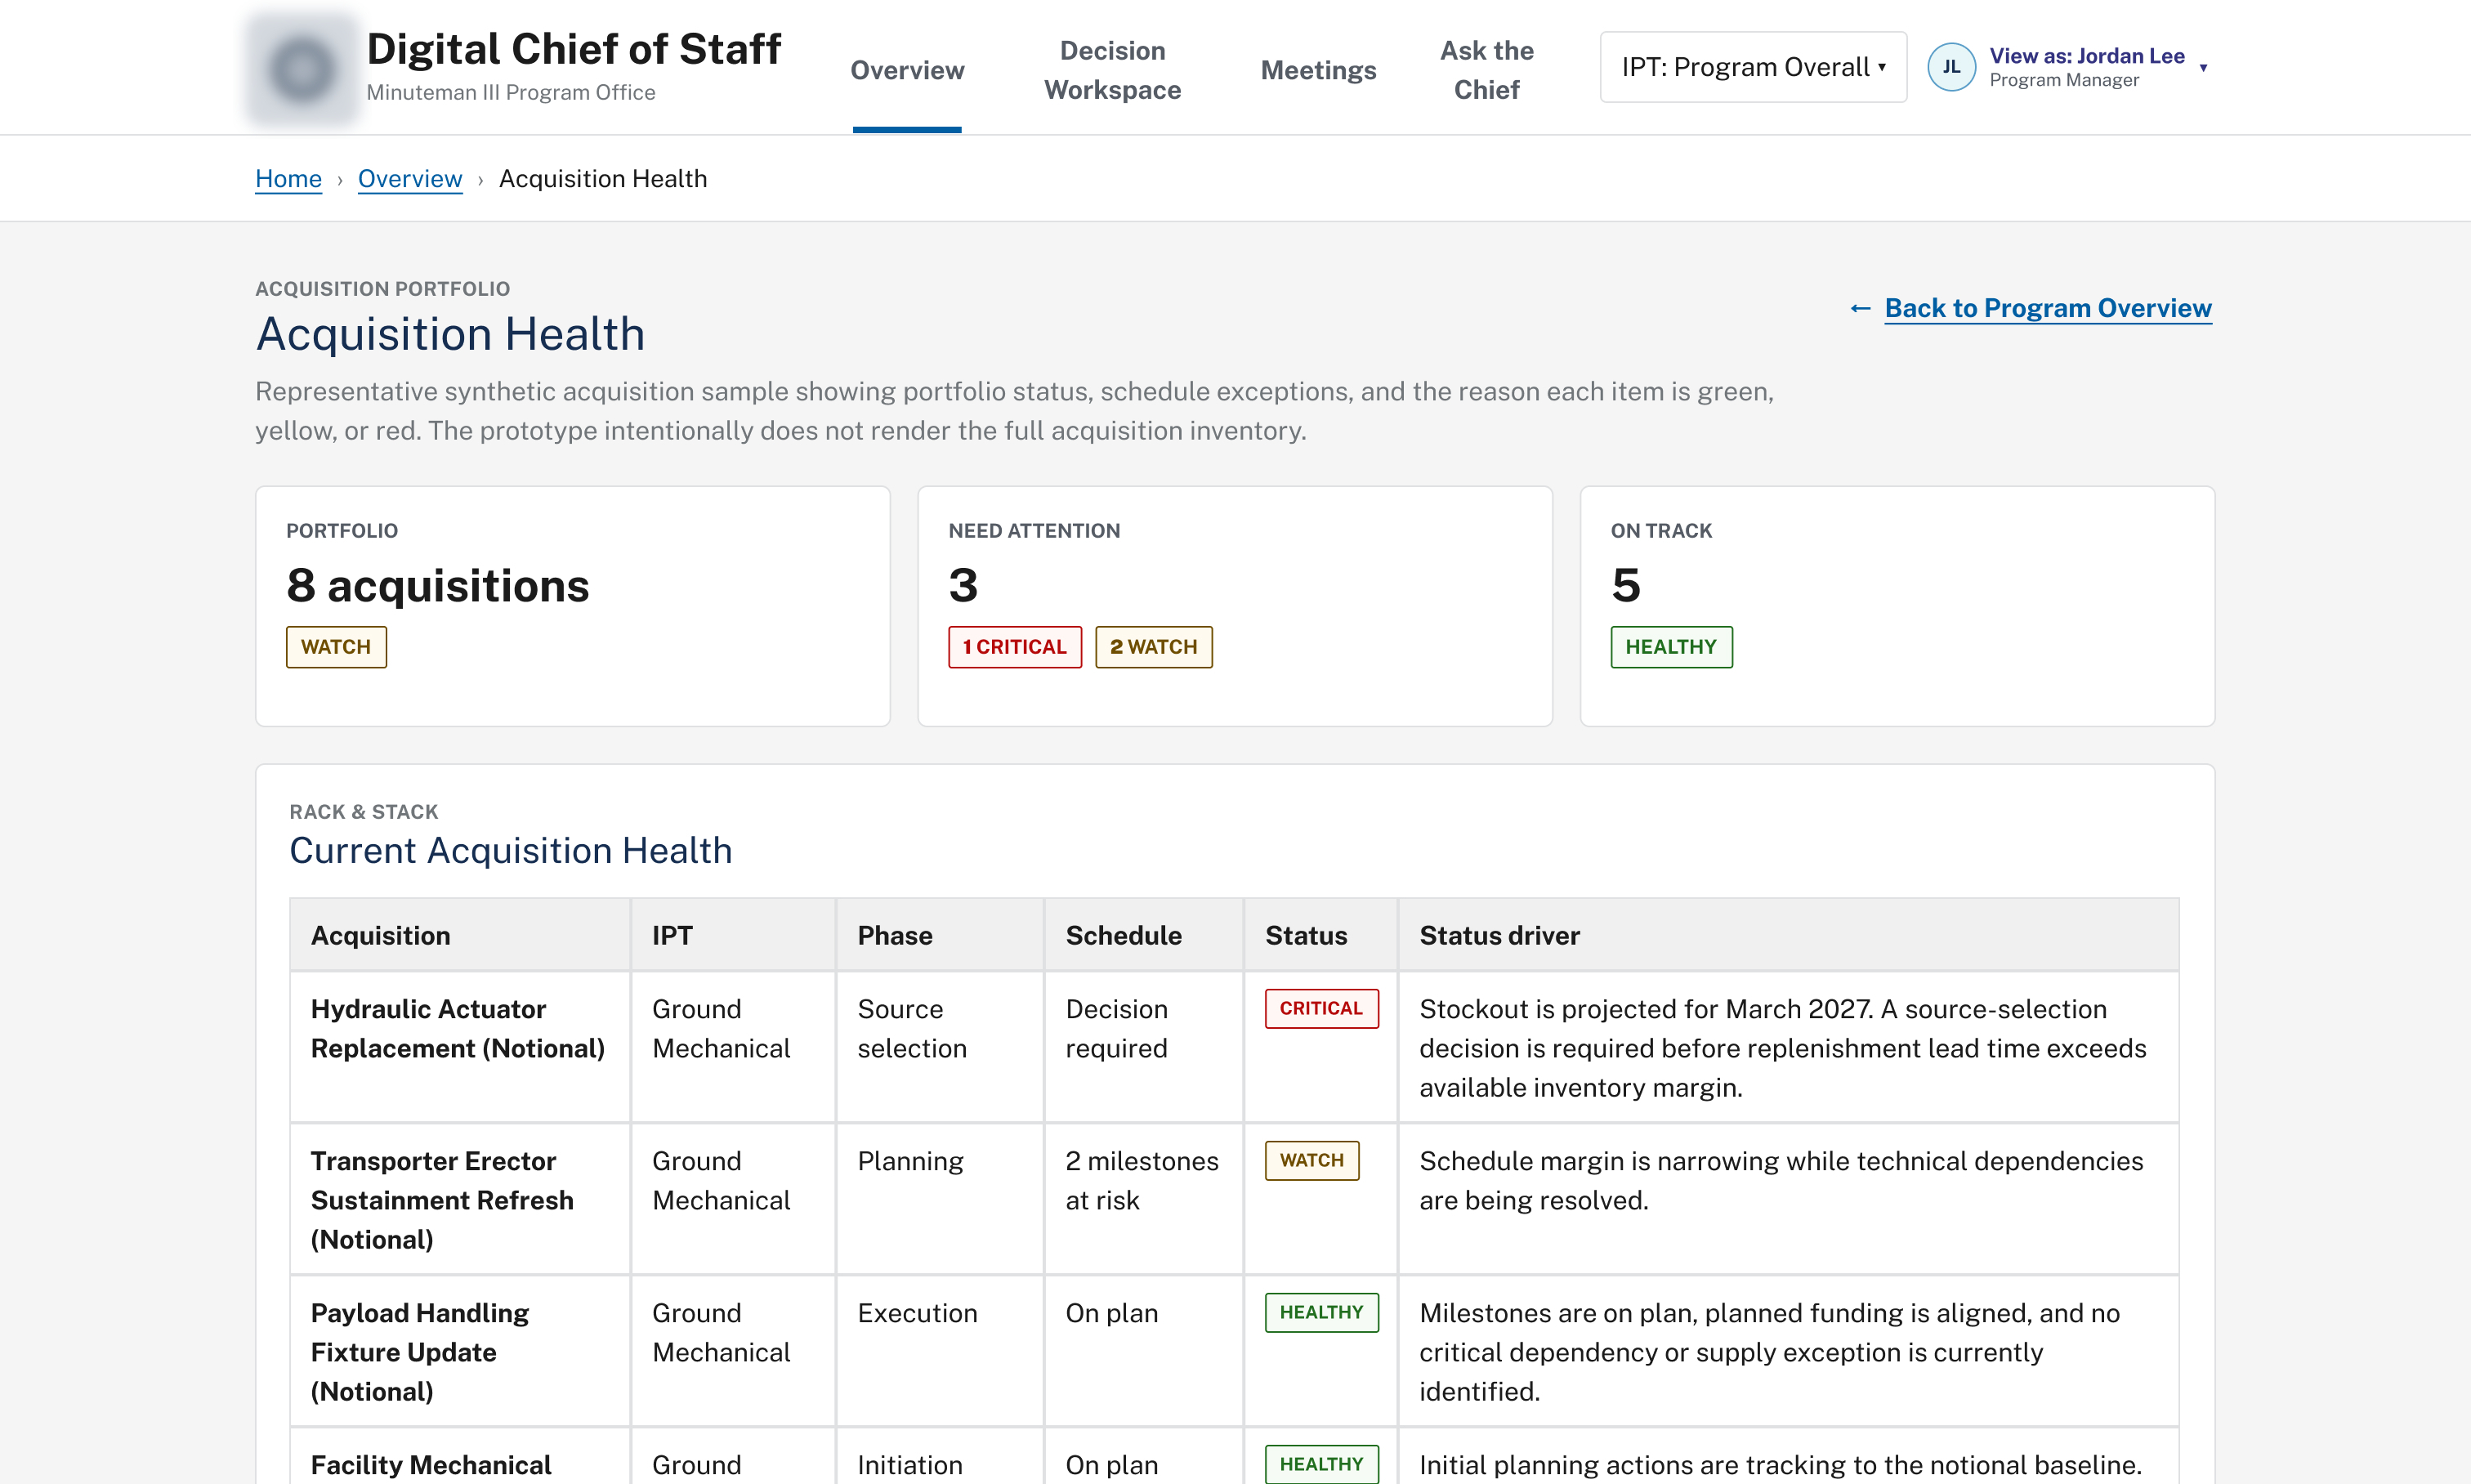This screenshot has height=1484, width=2471.
Task: Follow the Back to Program Overview link
Action: point(2048,308)
